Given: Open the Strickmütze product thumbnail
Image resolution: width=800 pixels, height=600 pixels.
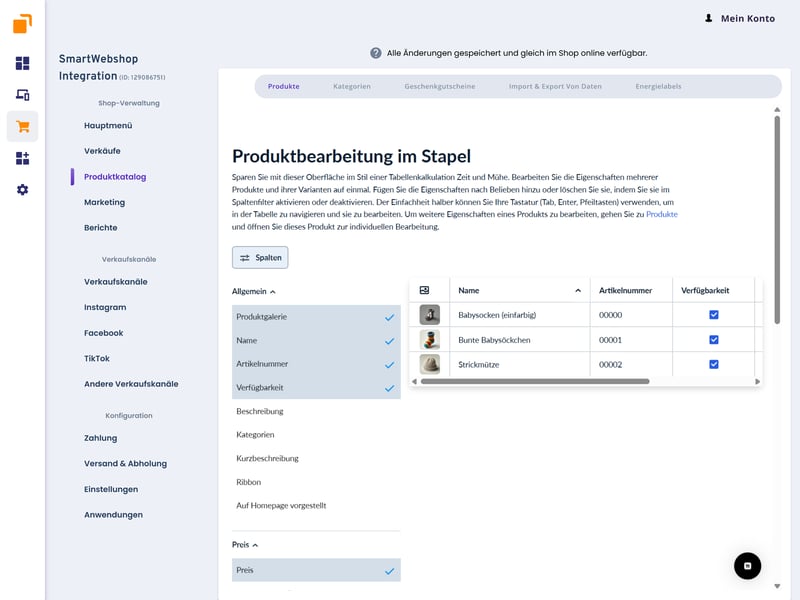Looking at the screenshot, I should tap(430, 364).
